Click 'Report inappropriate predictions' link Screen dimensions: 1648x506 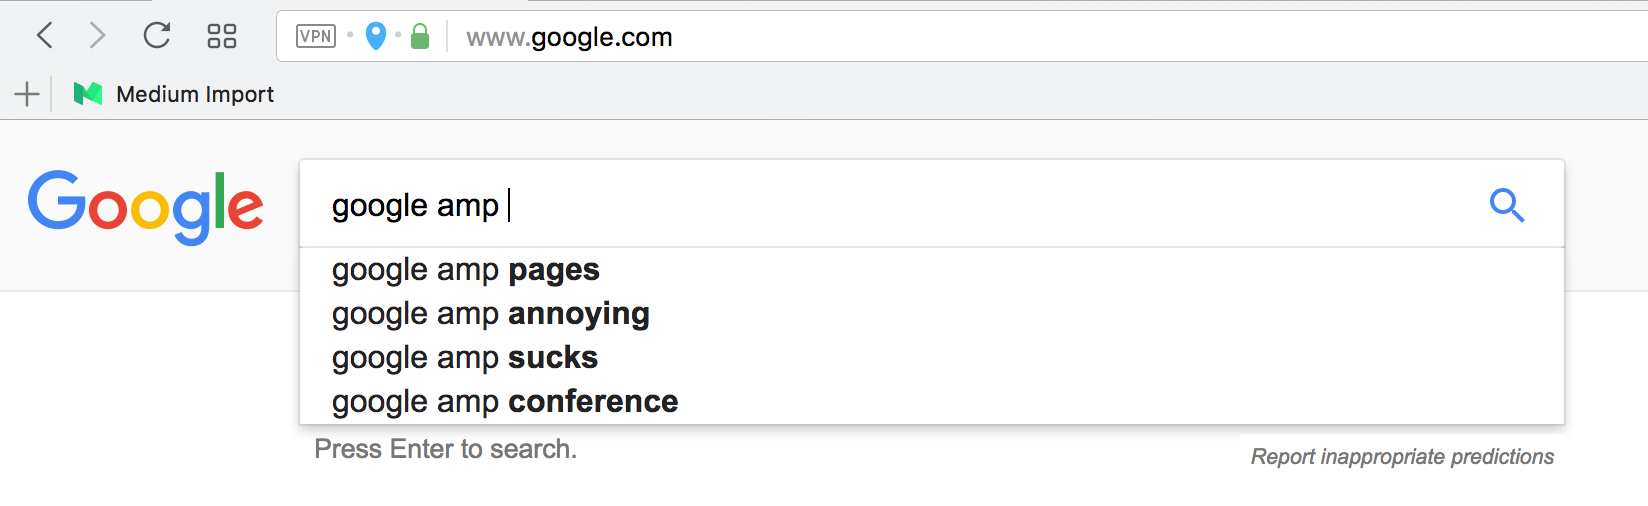pyautogui.click(x=1402, y=457)
